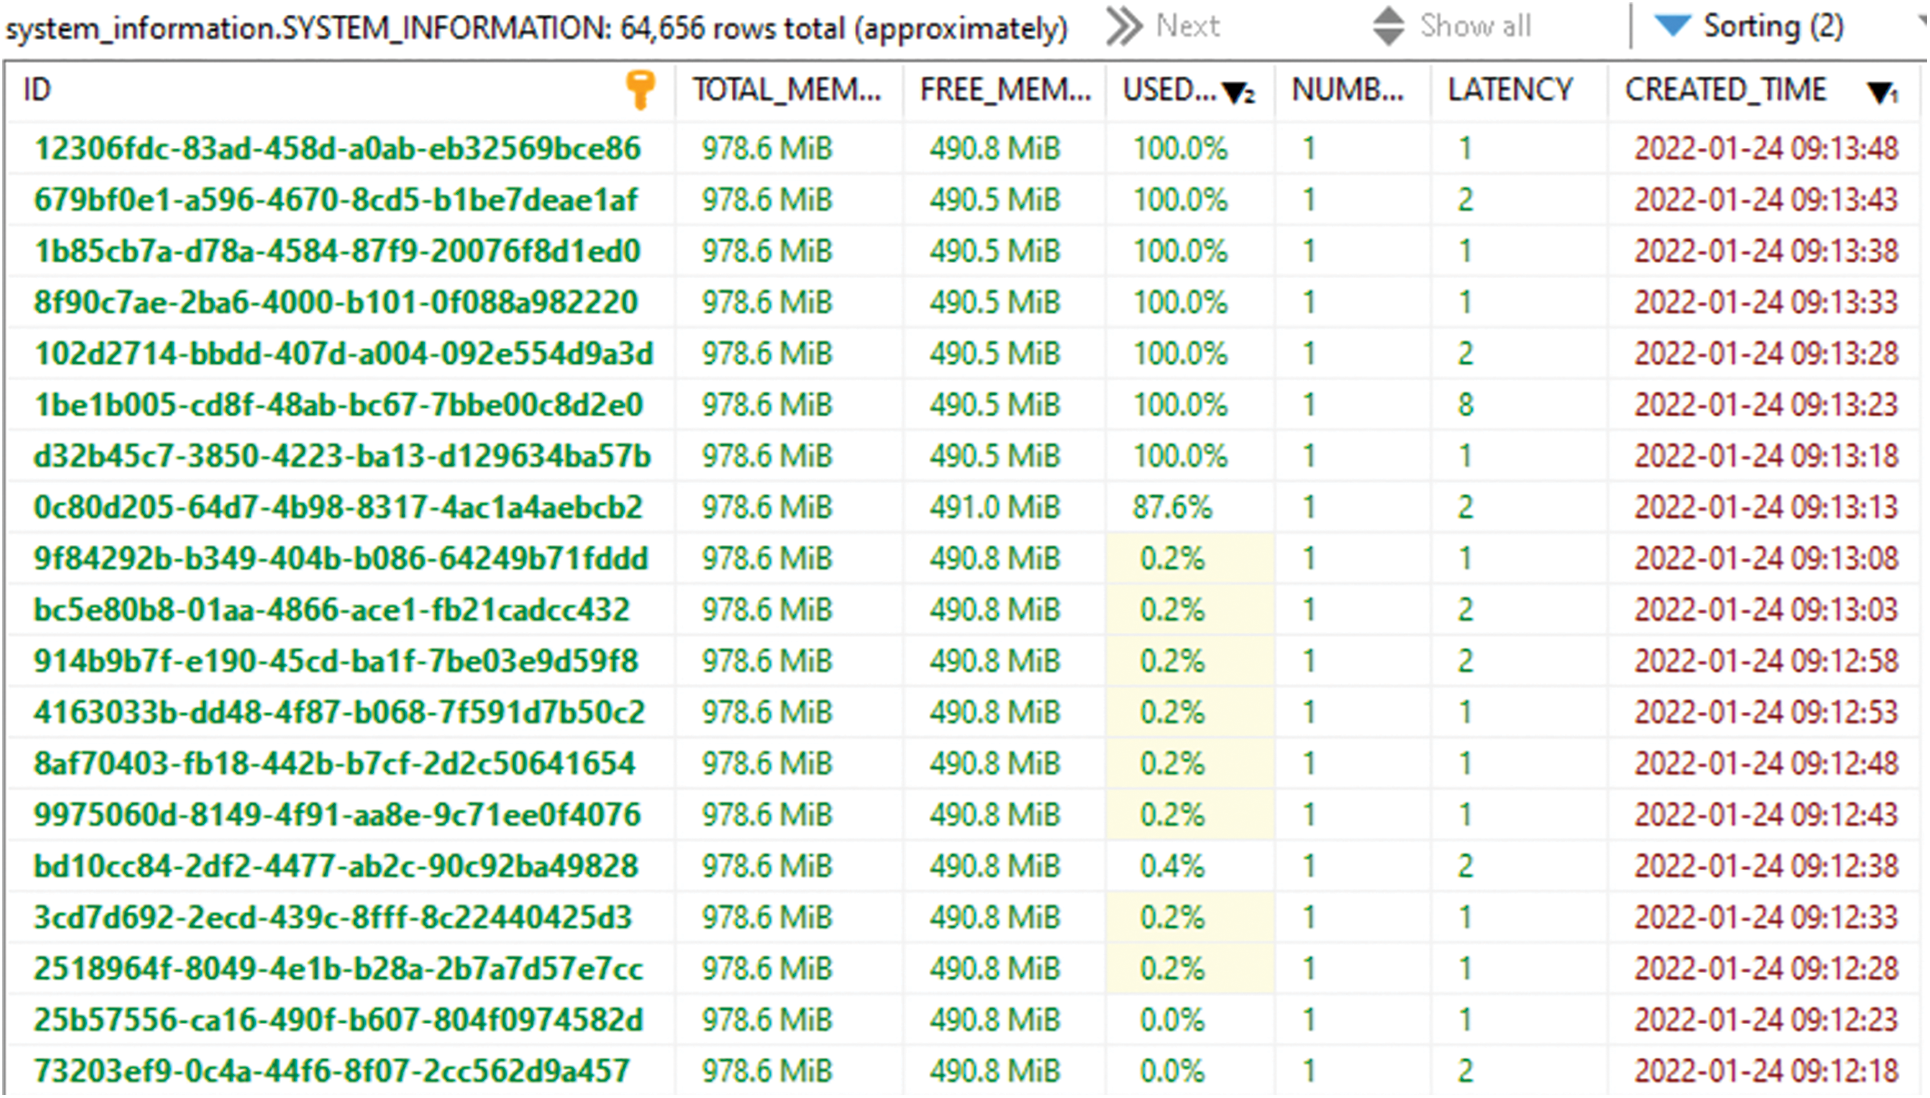Select latency cell with value 8
1930x1098 pixels.
point(1465,405)
